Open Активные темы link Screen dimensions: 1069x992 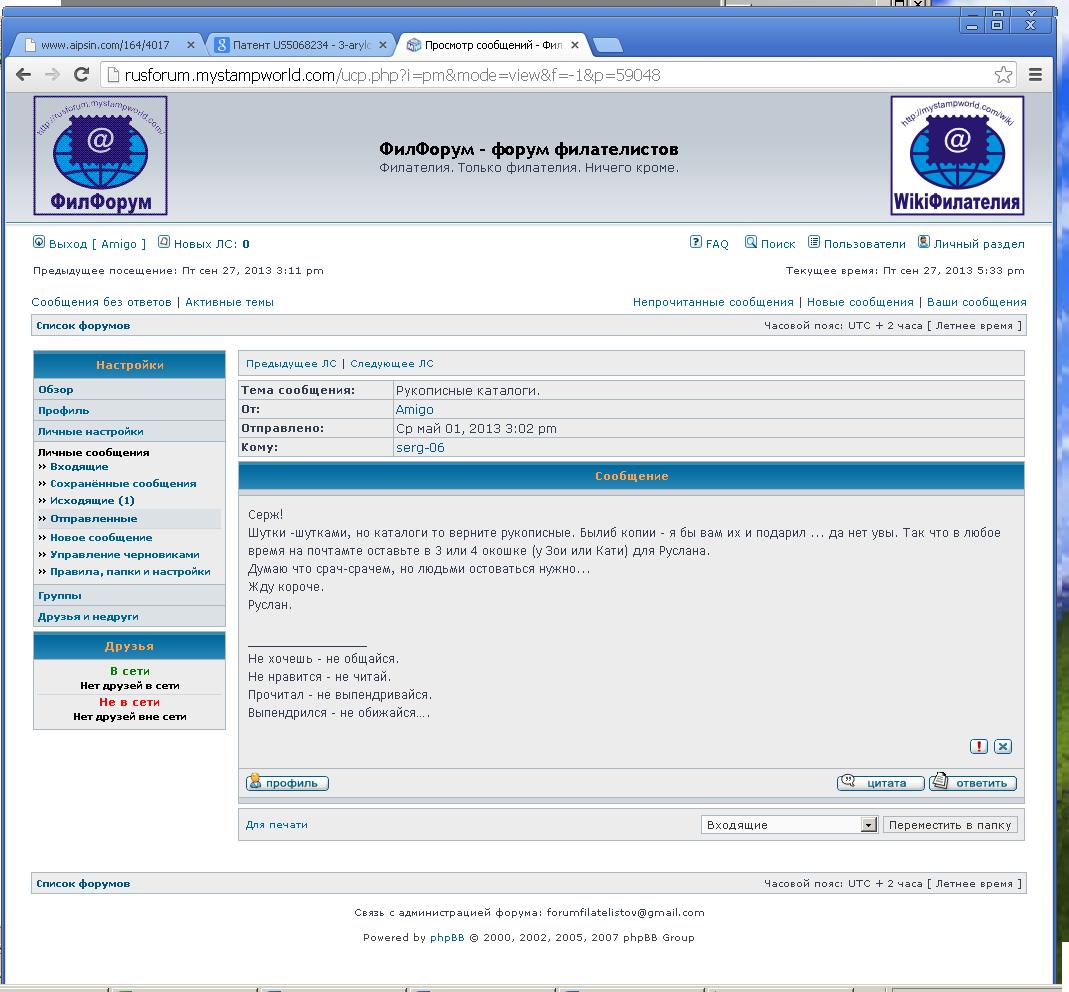(x=229, y=302)
